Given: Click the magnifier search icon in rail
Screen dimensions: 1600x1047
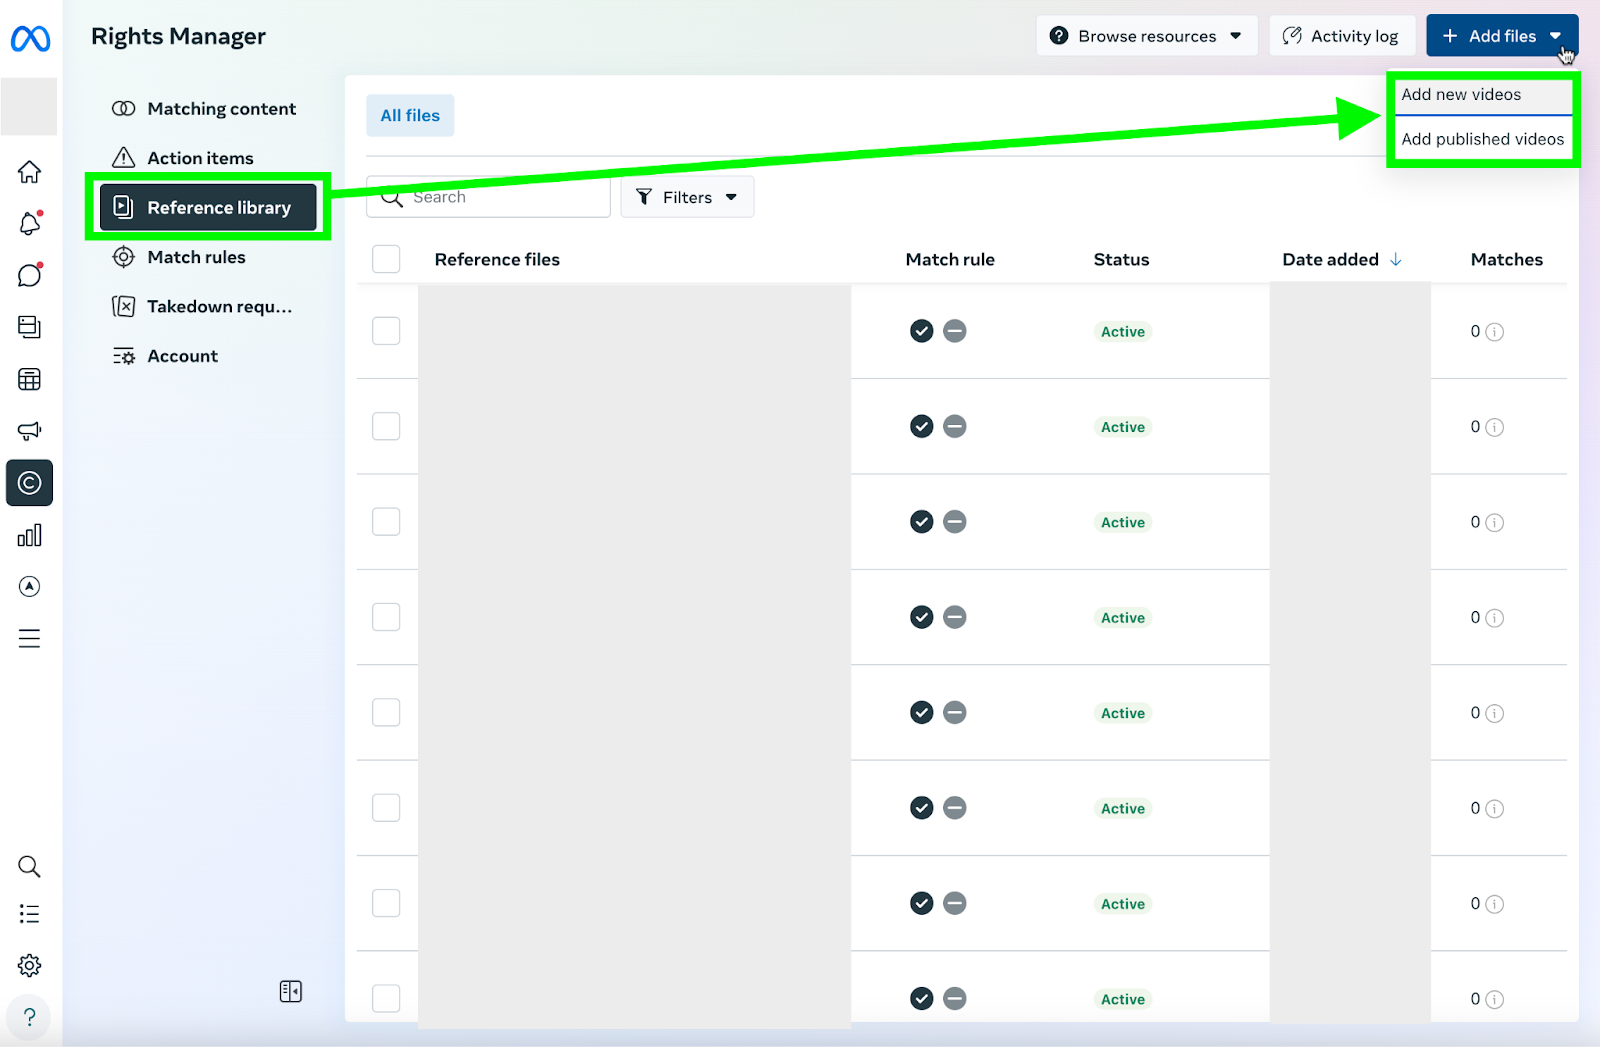Looking at the screenshot, I should 30,866.
